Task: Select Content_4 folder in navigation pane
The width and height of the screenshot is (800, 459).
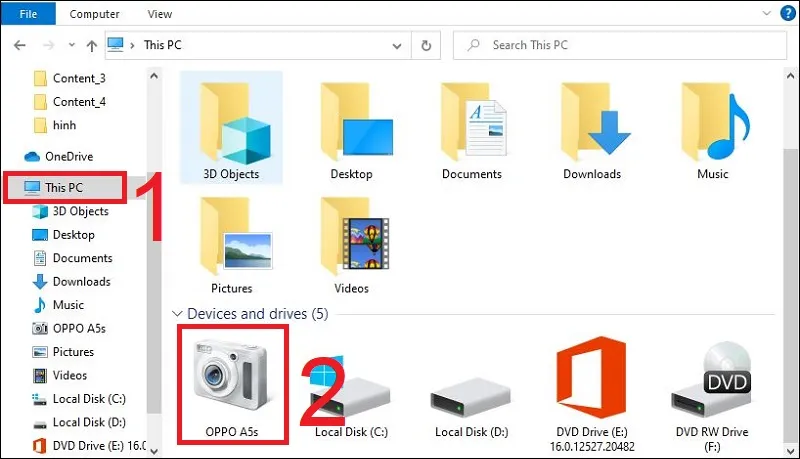Action: (x=78, y=101)
